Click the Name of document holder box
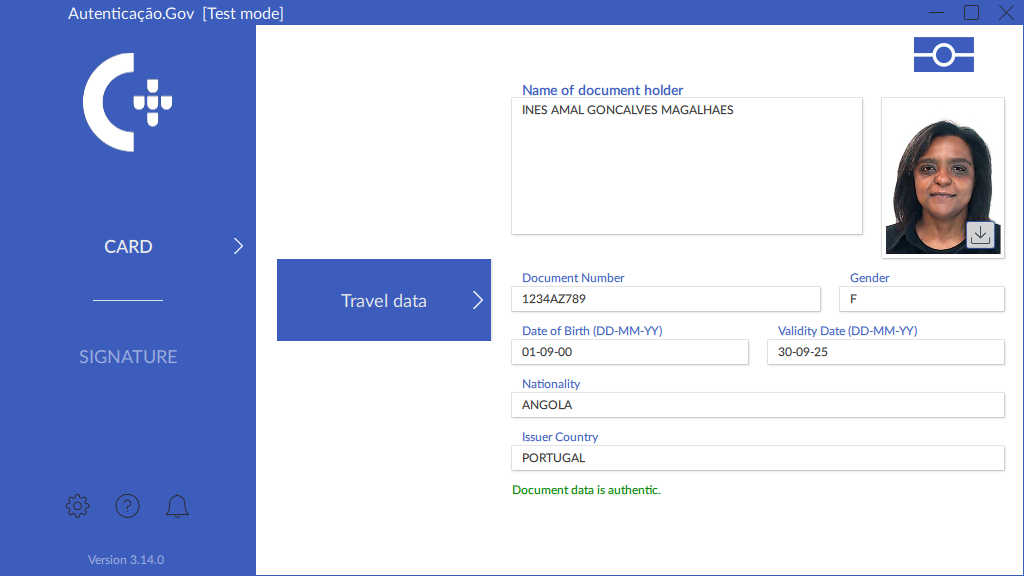This screenshot has width=1024, height=576. pos(686,166)
